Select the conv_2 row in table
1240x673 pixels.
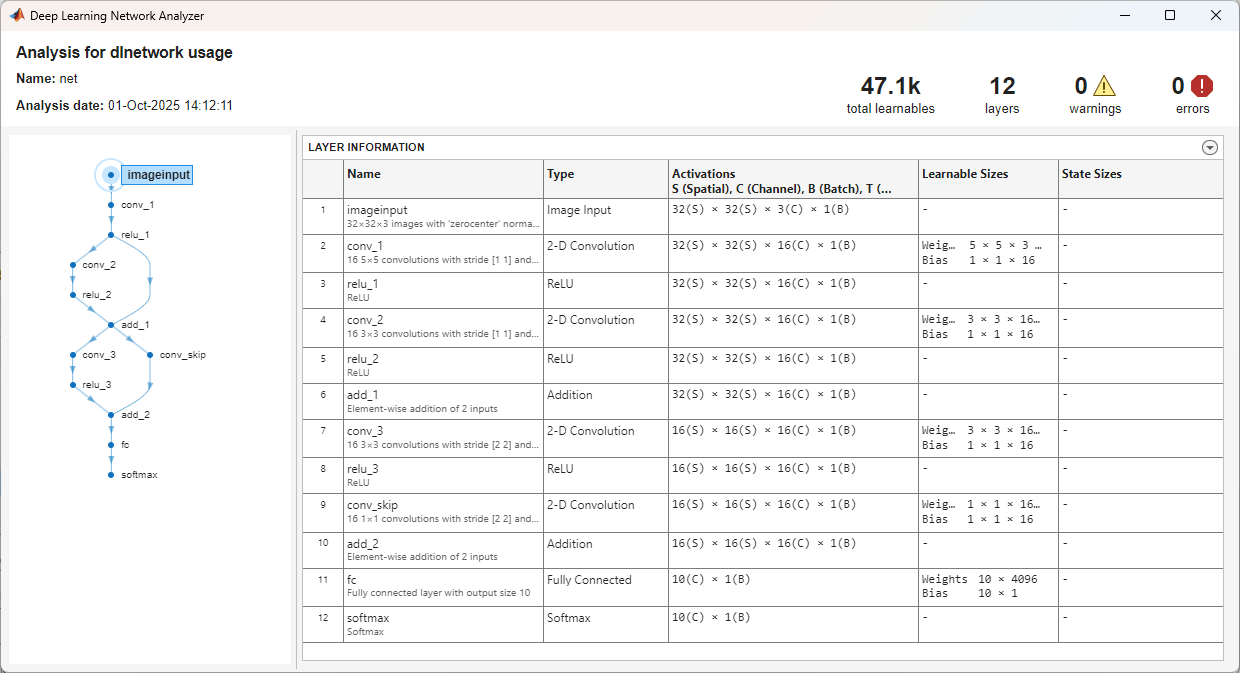pos(763,328)
